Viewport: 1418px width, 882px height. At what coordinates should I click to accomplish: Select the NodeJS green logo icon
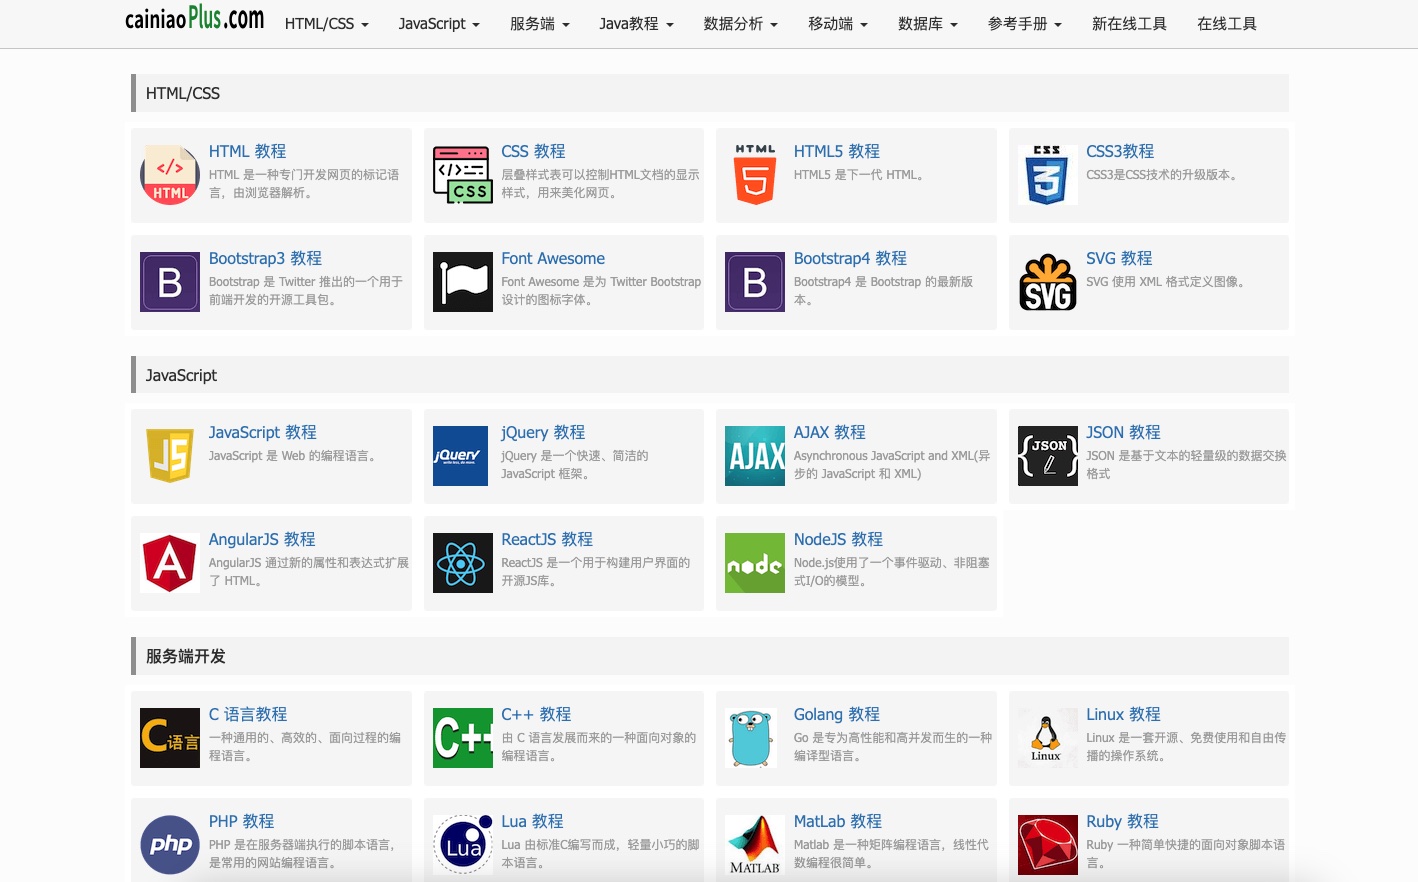pyautogui.click(x=755, y=563)
